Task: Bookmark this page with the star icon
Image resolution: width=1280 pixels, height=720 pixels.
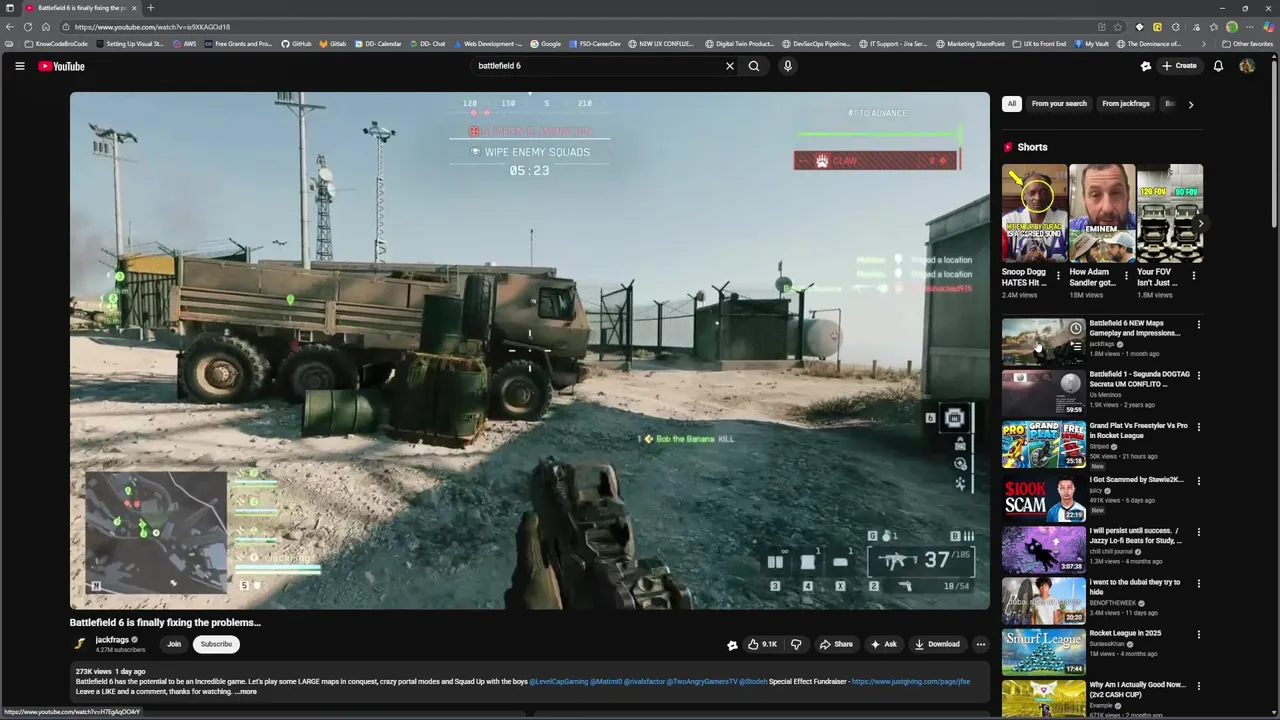Action: pos(1119,27)
